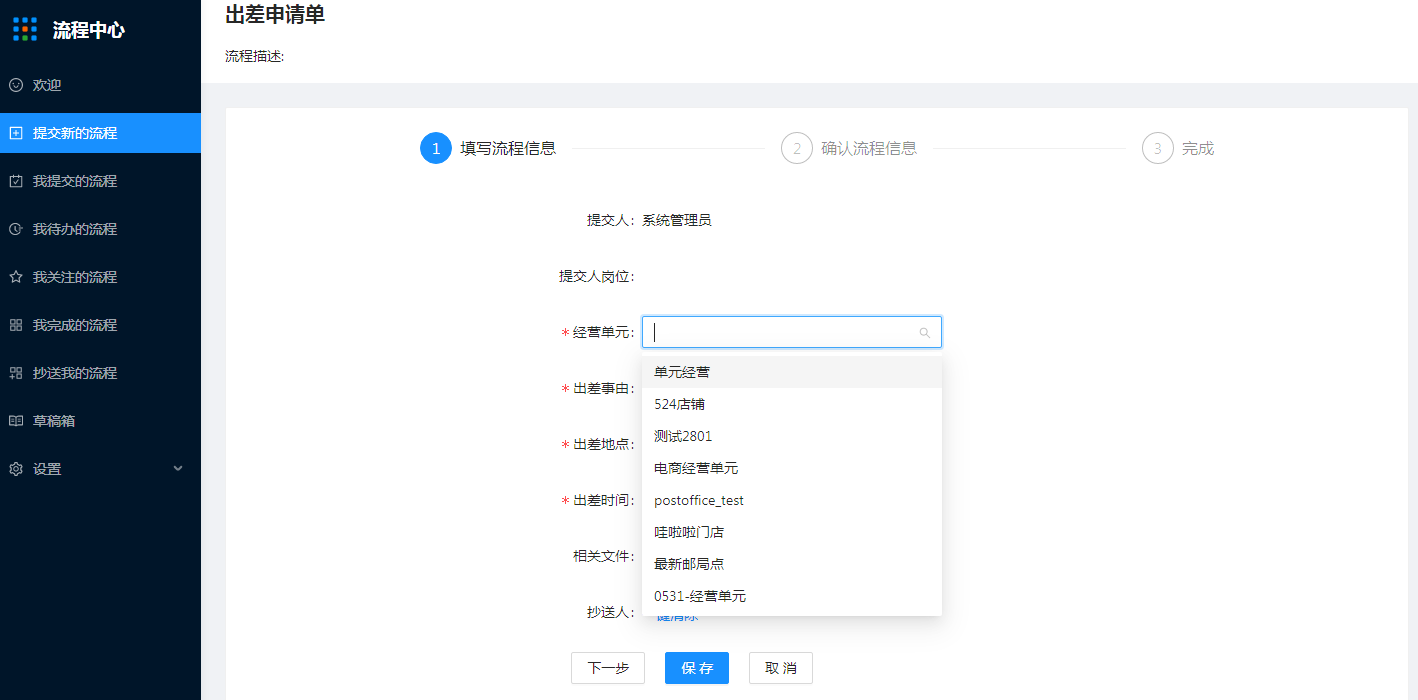Open 我关注的流程 from sidebar
Viewport: 1418px width, 700px height.
[x=100, y=277]
